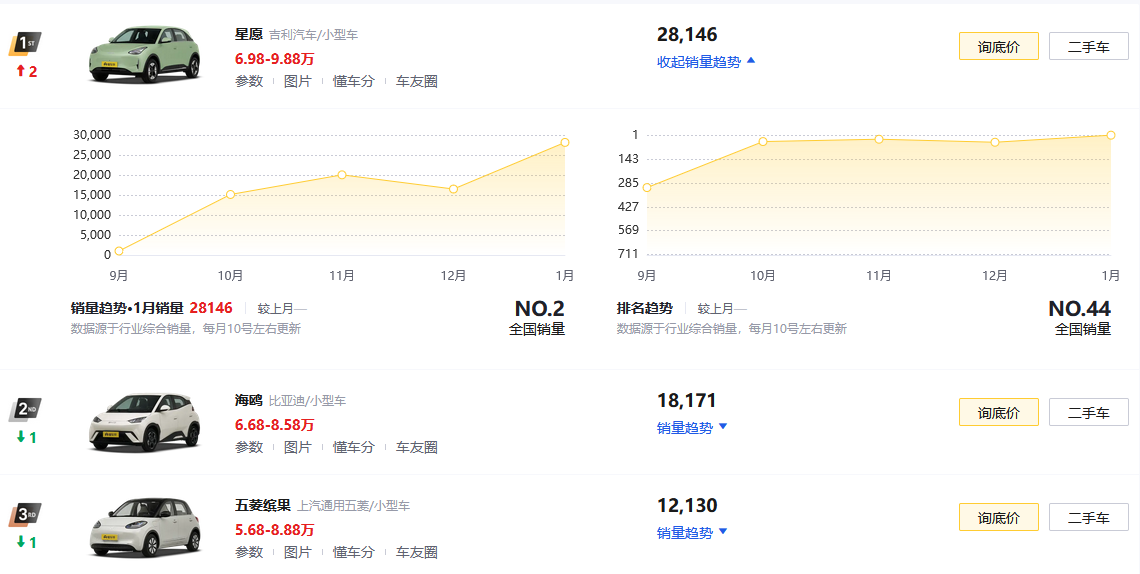Click the January point on ranking chart

click(x=1111, y=135)
